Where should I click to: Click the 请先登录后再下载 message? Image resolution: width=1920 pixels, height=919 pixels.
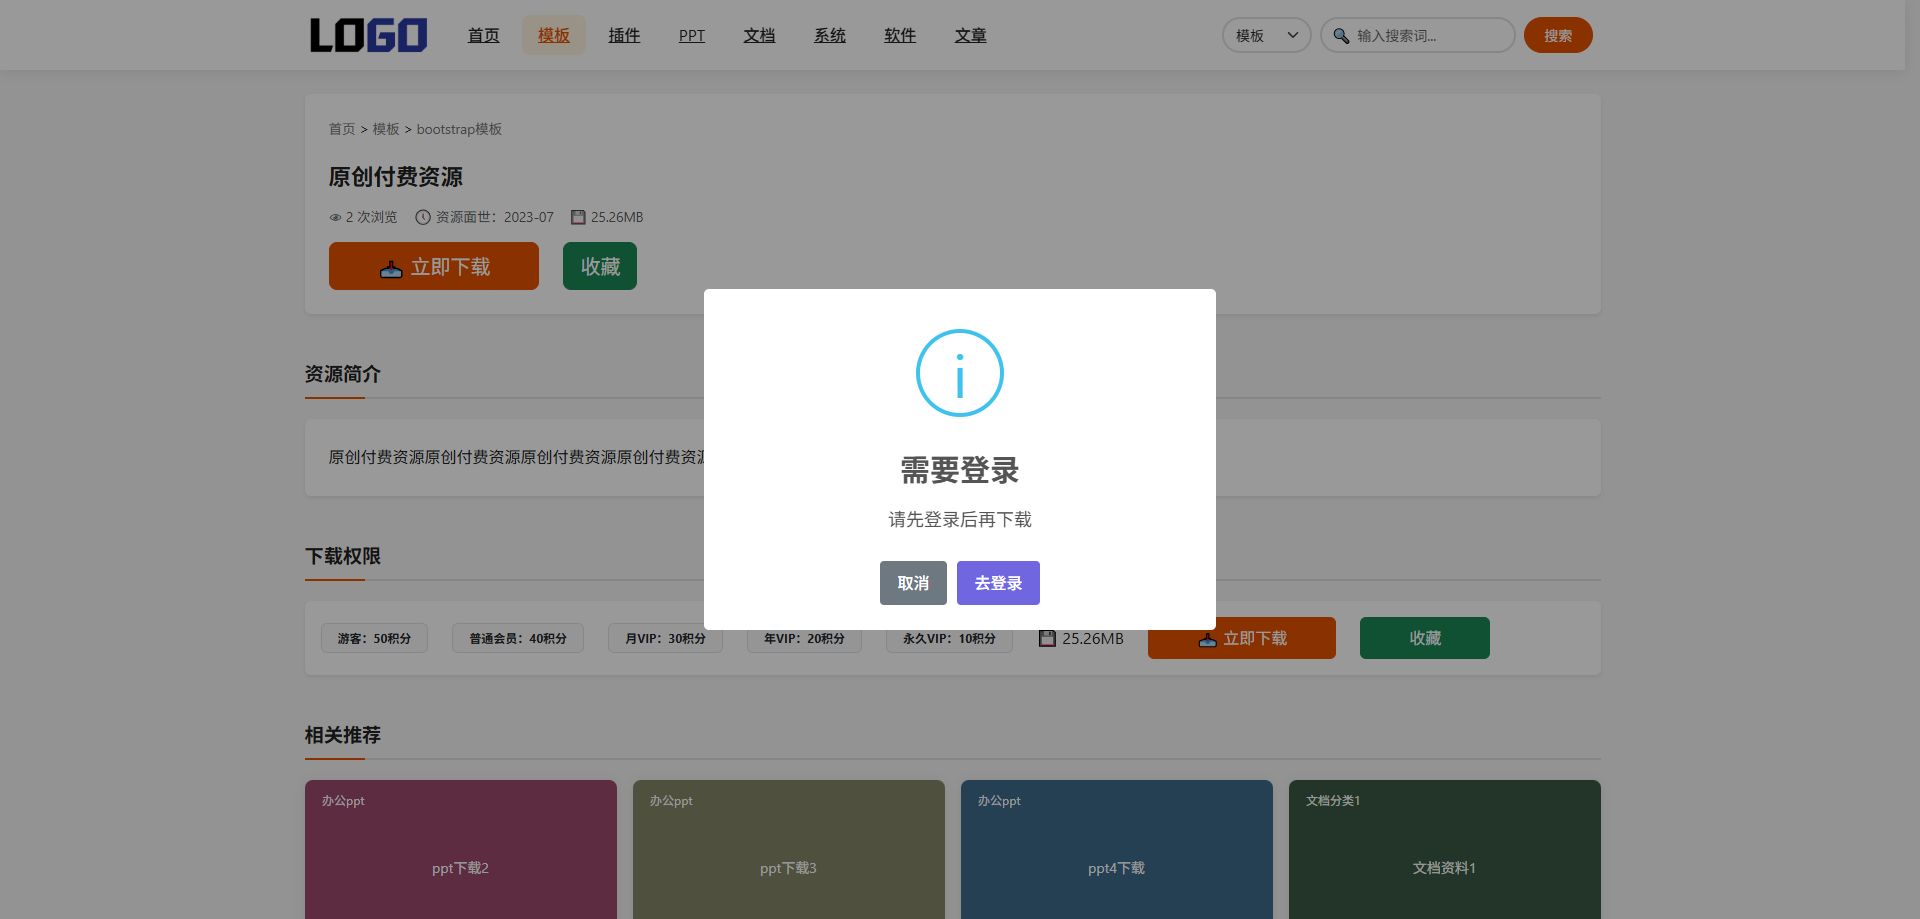coord(960,519)
